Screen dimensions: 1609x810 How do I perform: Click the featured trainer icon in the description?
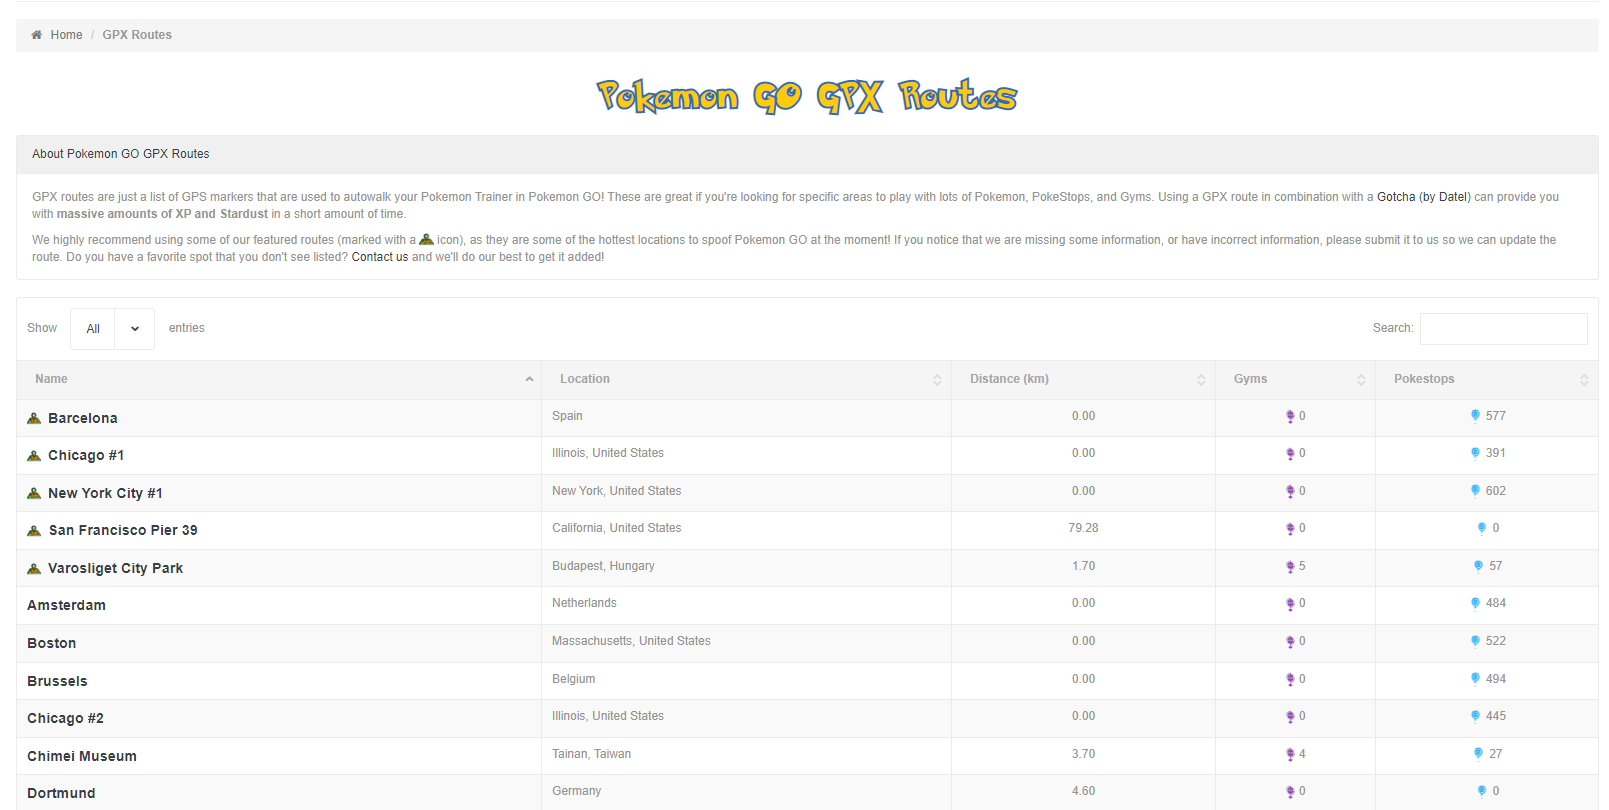tap(426, 239)
